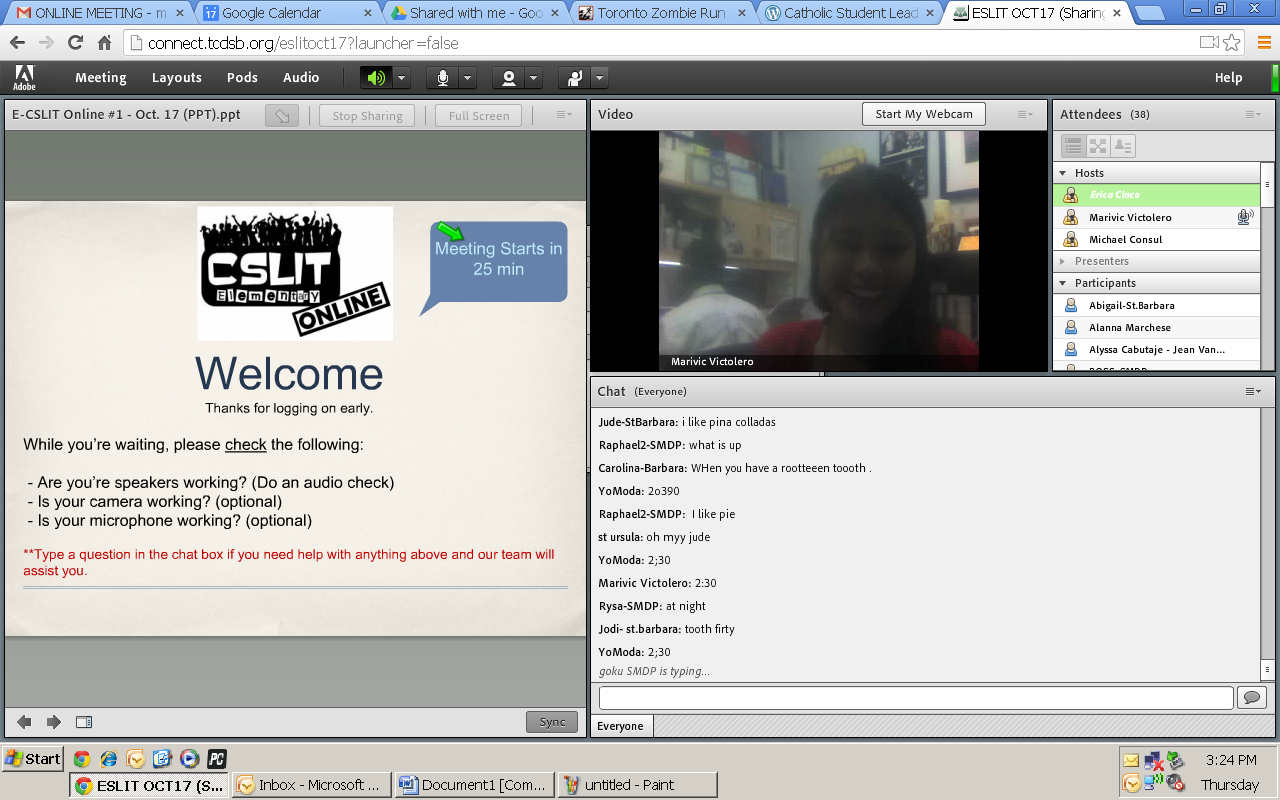This screenshot has height=800, width=1280.
Task: Switch to the attendee status view icon
Action: (x=1123, y=146)
